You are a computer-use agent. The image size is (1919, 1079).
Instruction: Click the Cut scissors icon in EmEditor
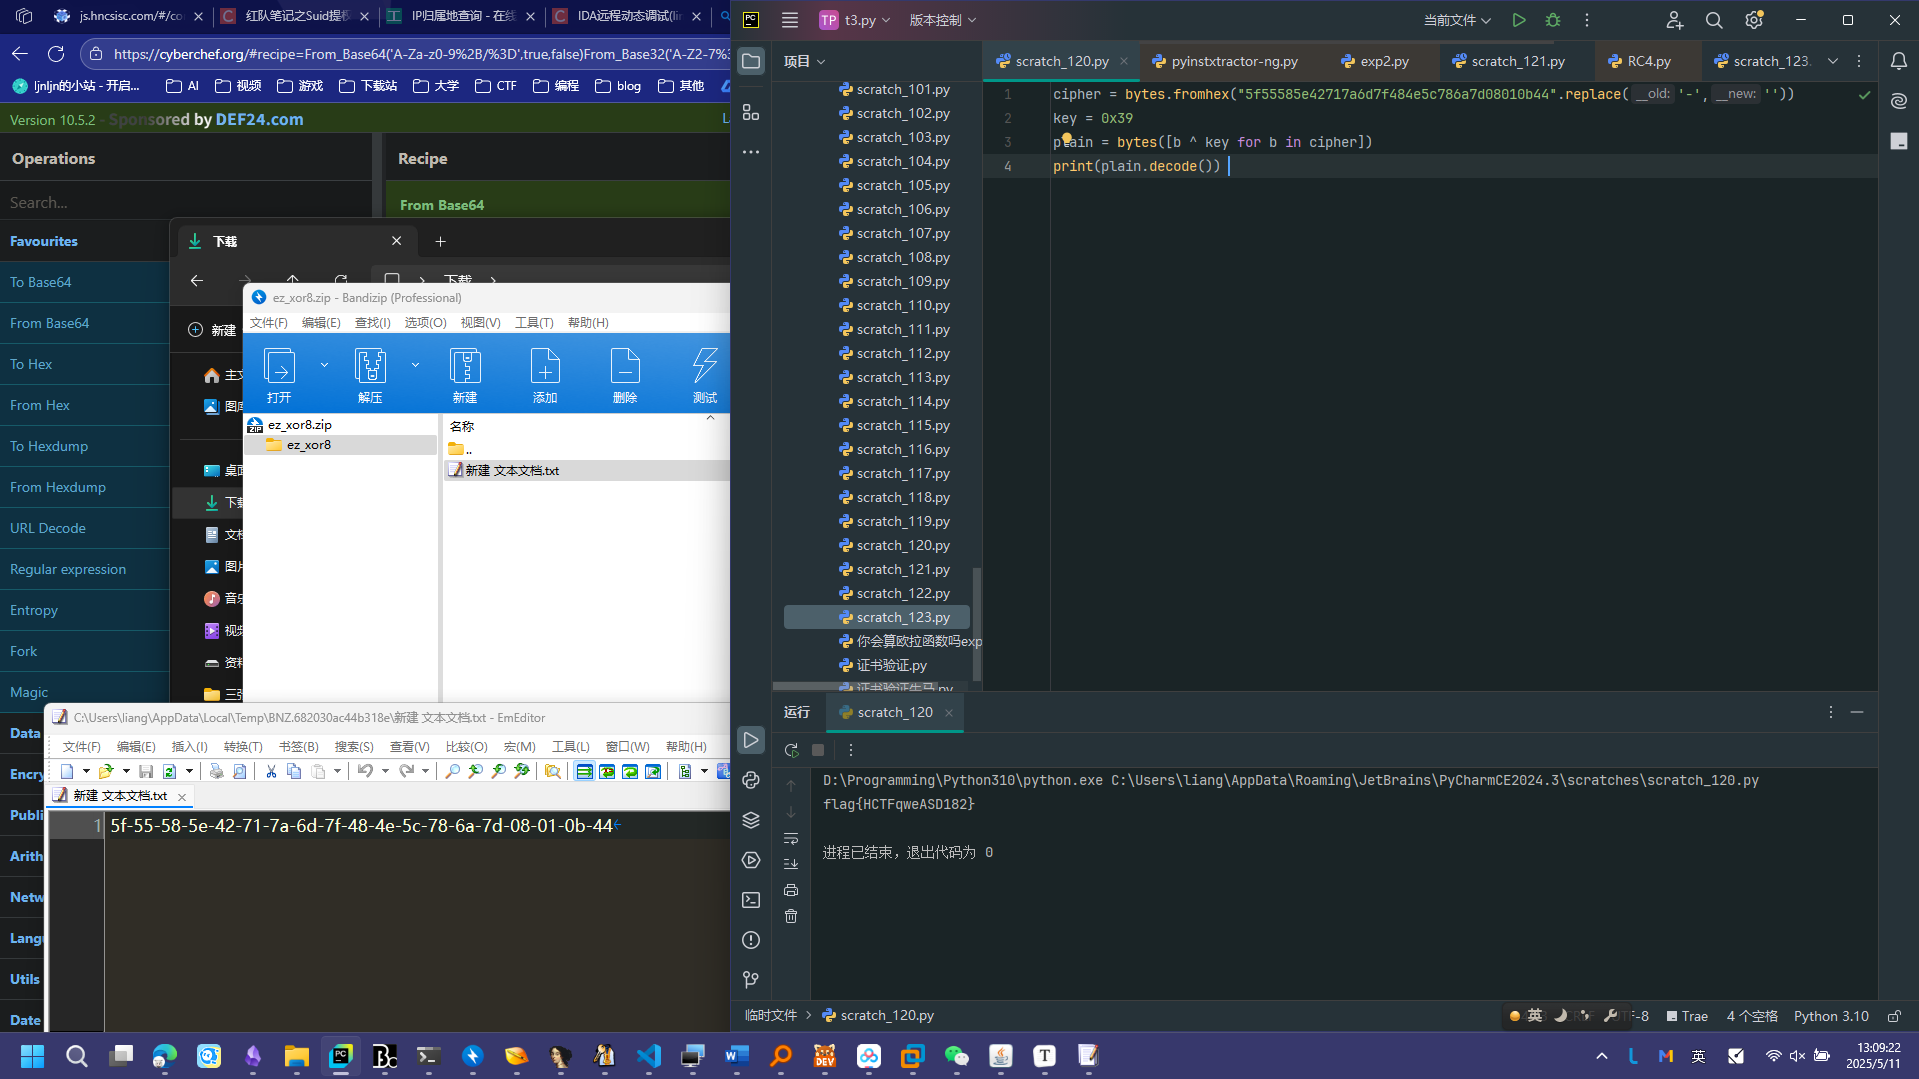click(271, 771)
